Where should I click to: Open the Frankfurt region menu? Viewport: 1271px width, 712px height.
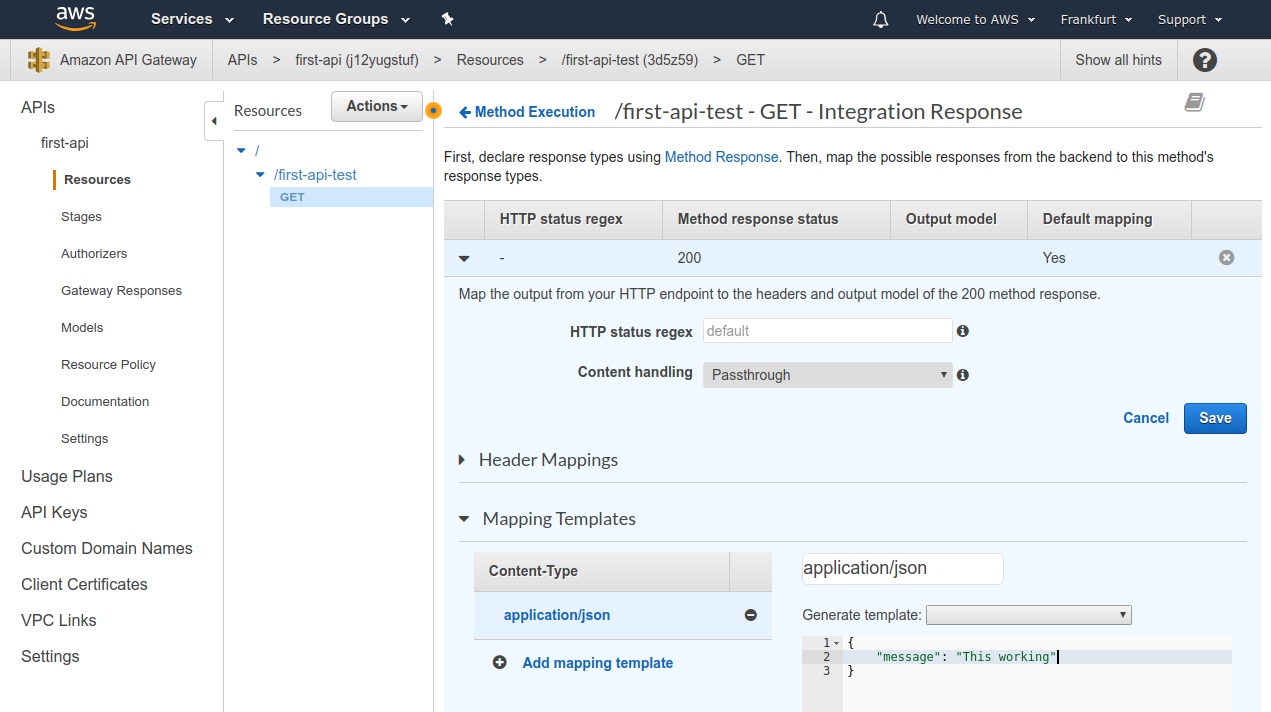(1096, 19)
